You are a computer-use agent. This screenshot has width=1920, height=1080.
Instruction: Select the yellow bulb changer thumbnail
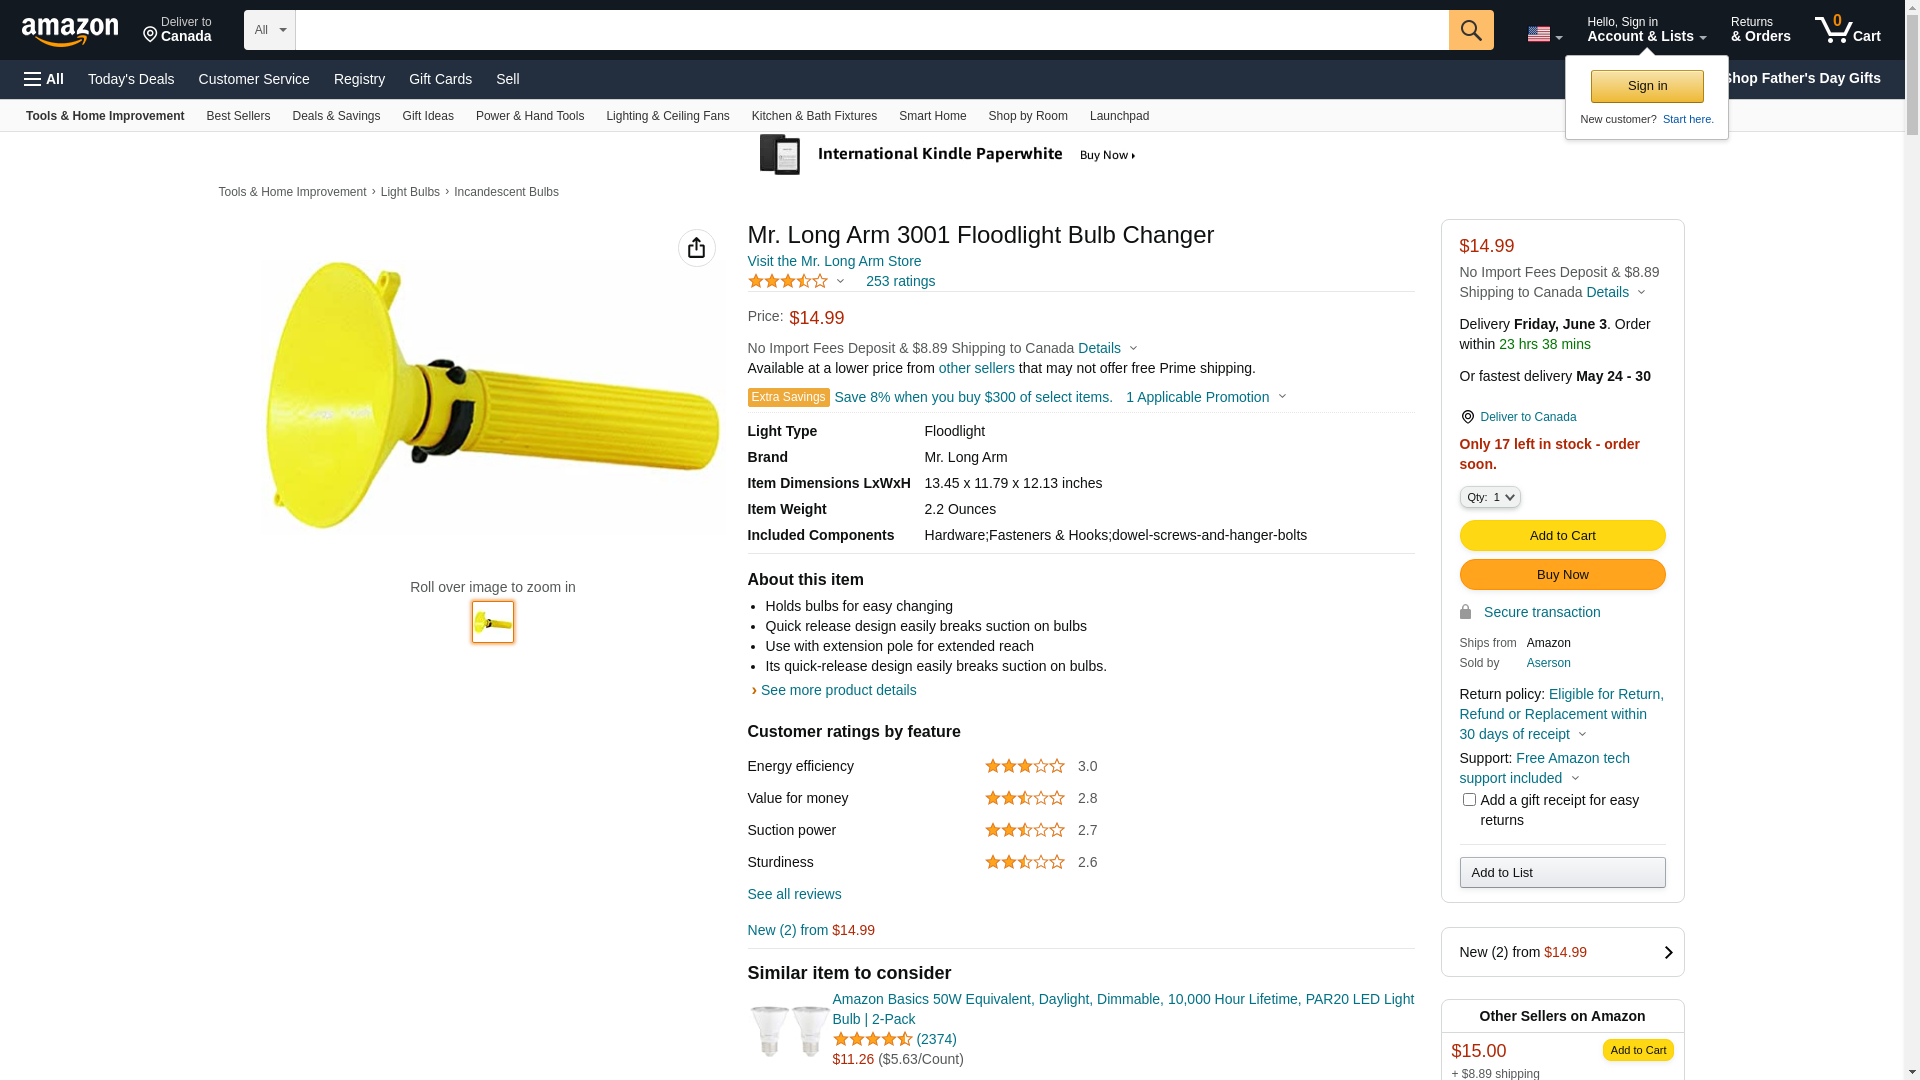493,622
